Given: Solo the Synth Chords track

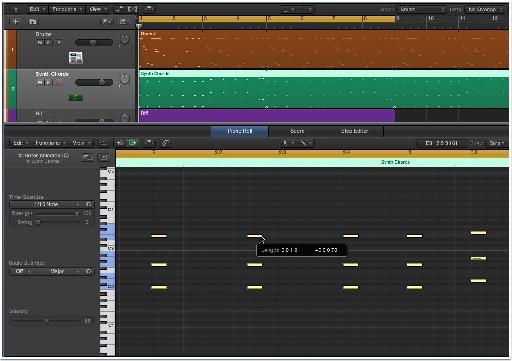Looking at the screenshot, I should [x=49, y=82].
